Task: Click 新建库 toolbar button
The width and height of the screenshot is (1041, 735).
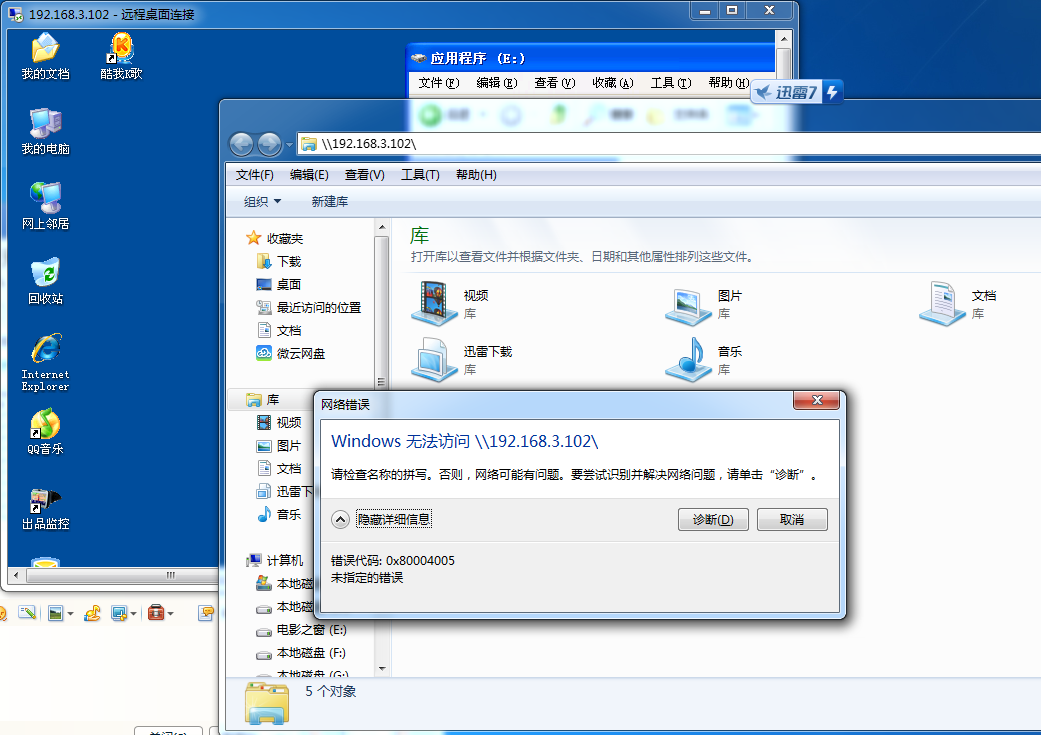Action: point(330,201)
